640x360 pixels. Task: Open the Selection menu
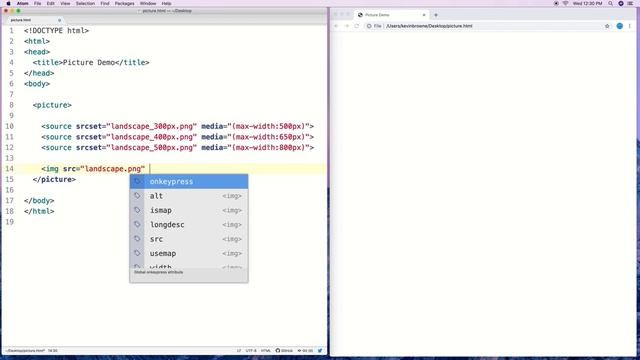click(85, 3)
